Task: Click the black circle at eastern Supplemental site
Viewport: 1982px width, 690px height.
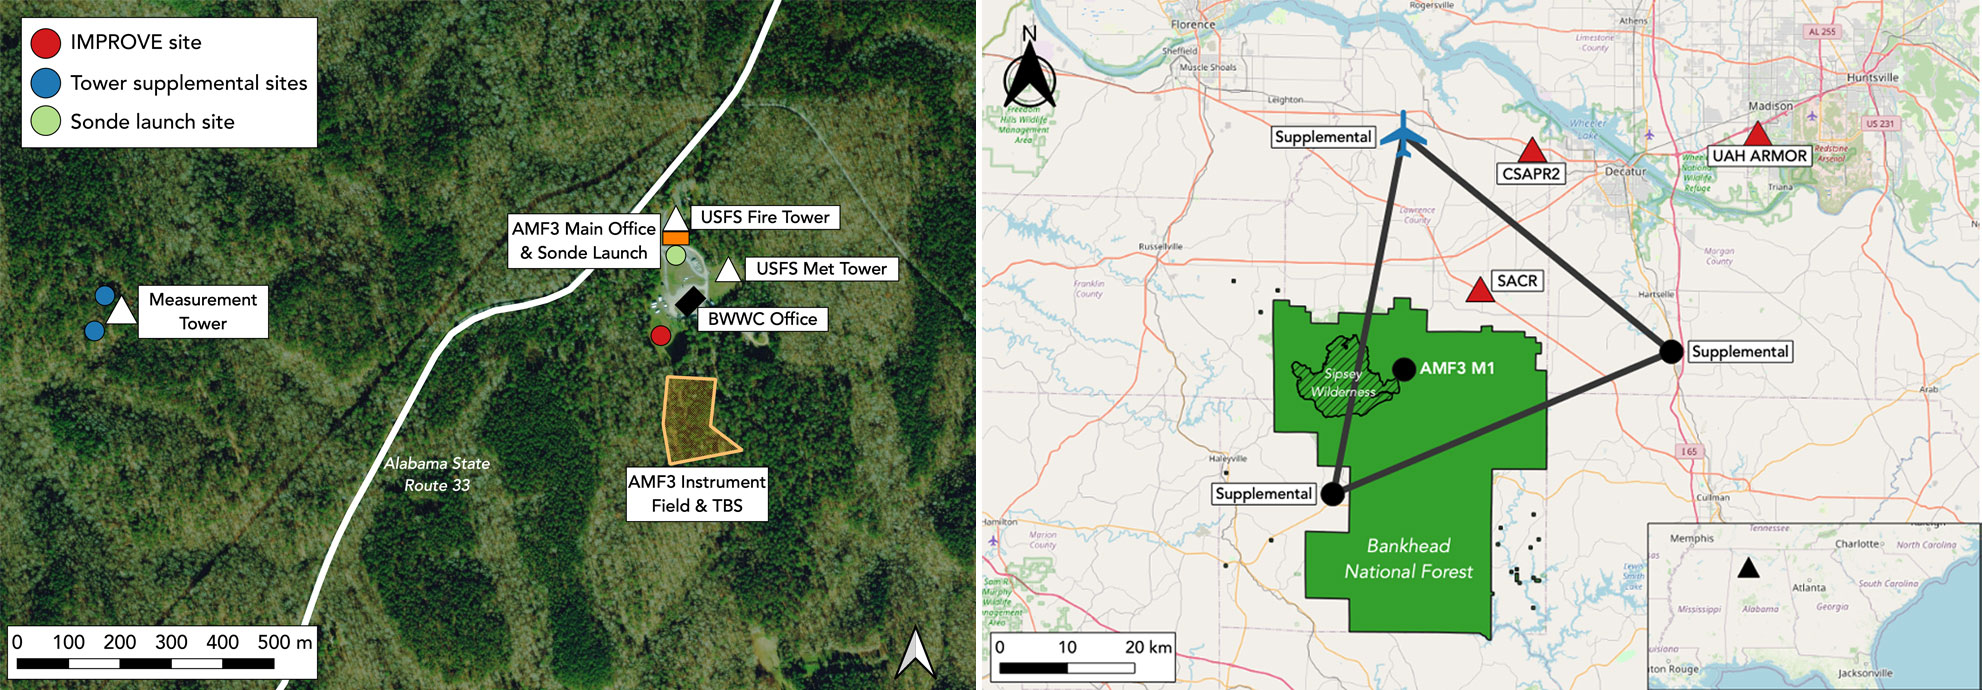Action: pyautogui.click(x=1670, y=351)
